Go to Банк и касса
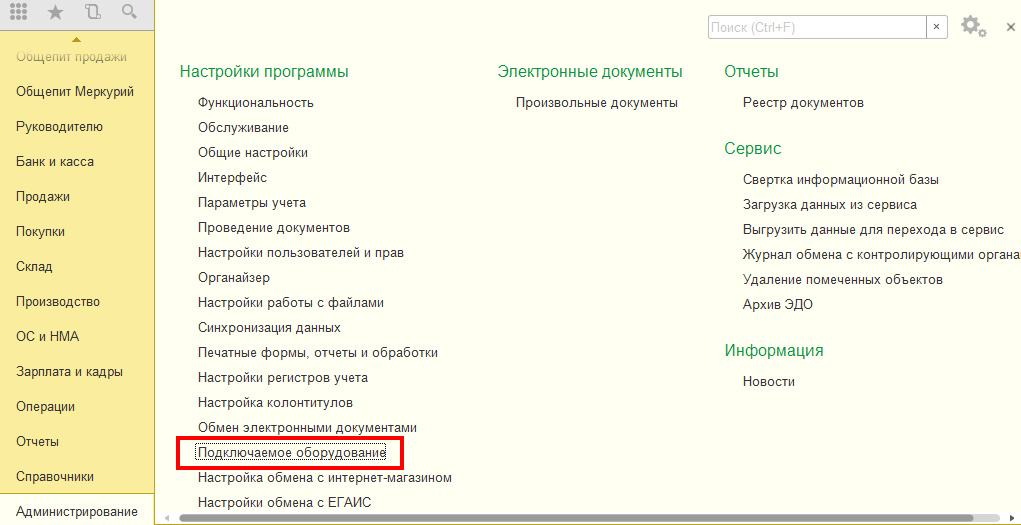The height and width of the screenshot is (525, 1021). 55,162
